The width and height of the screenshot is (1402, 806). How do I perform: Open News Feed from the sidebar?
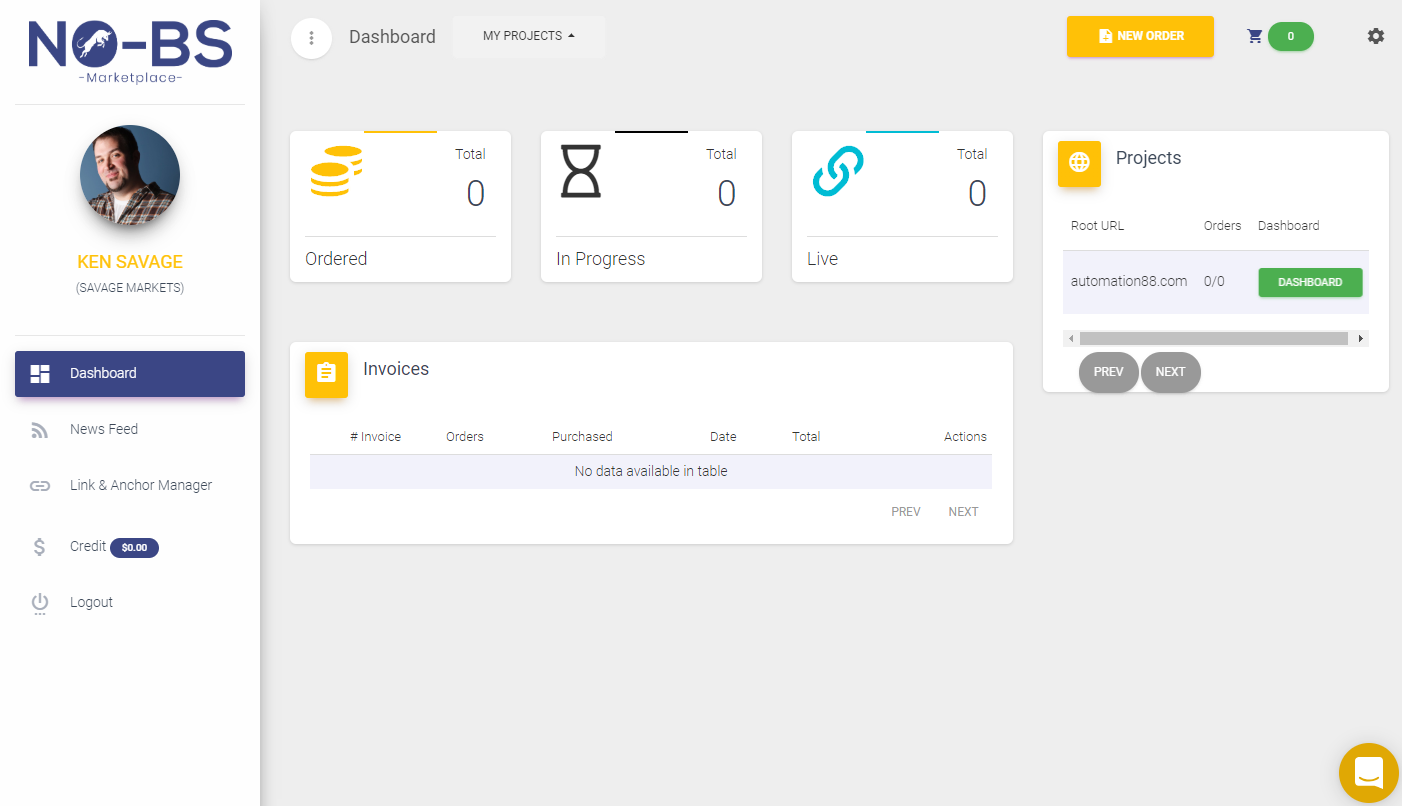coord(130,430)
